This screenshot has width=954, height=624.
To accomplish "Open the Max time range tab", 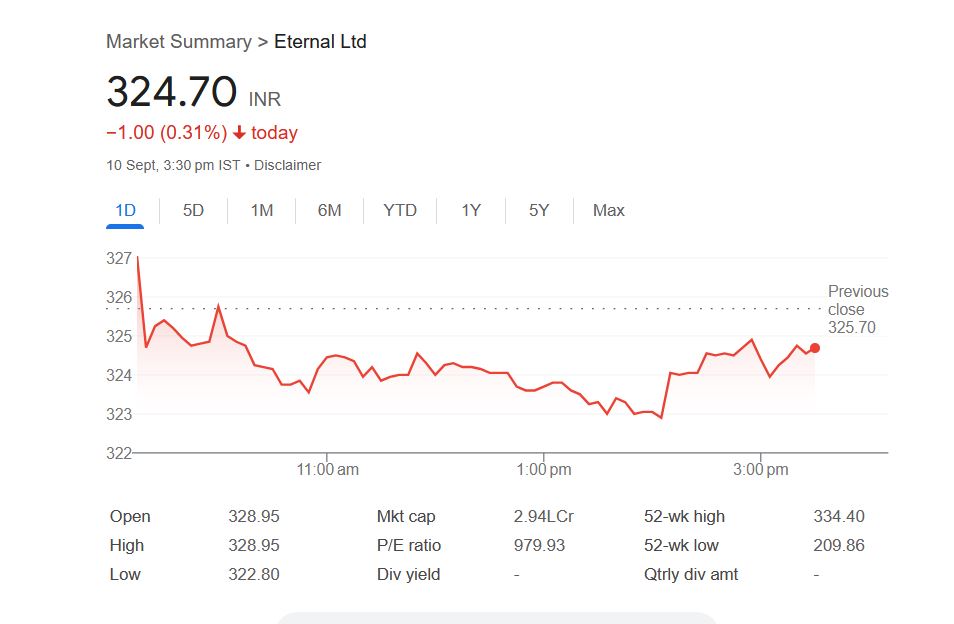I will click(x=608, y=210).
